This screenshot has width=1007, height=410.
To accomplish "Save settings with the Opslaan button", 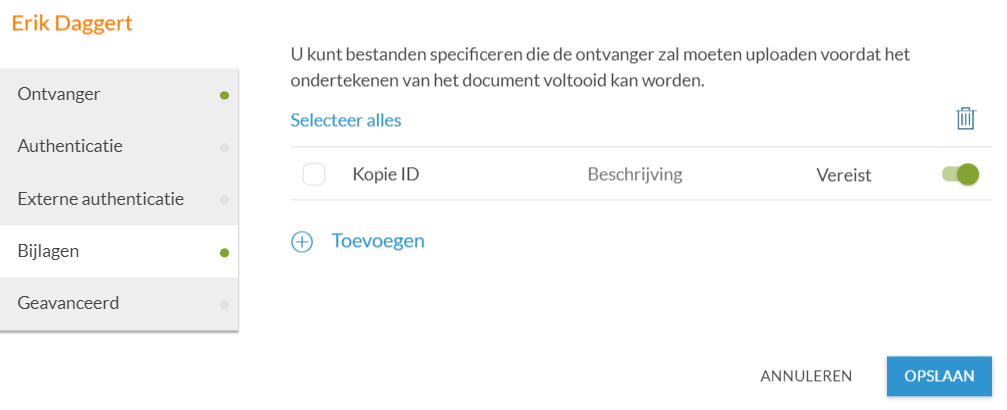I will [939, 377].
